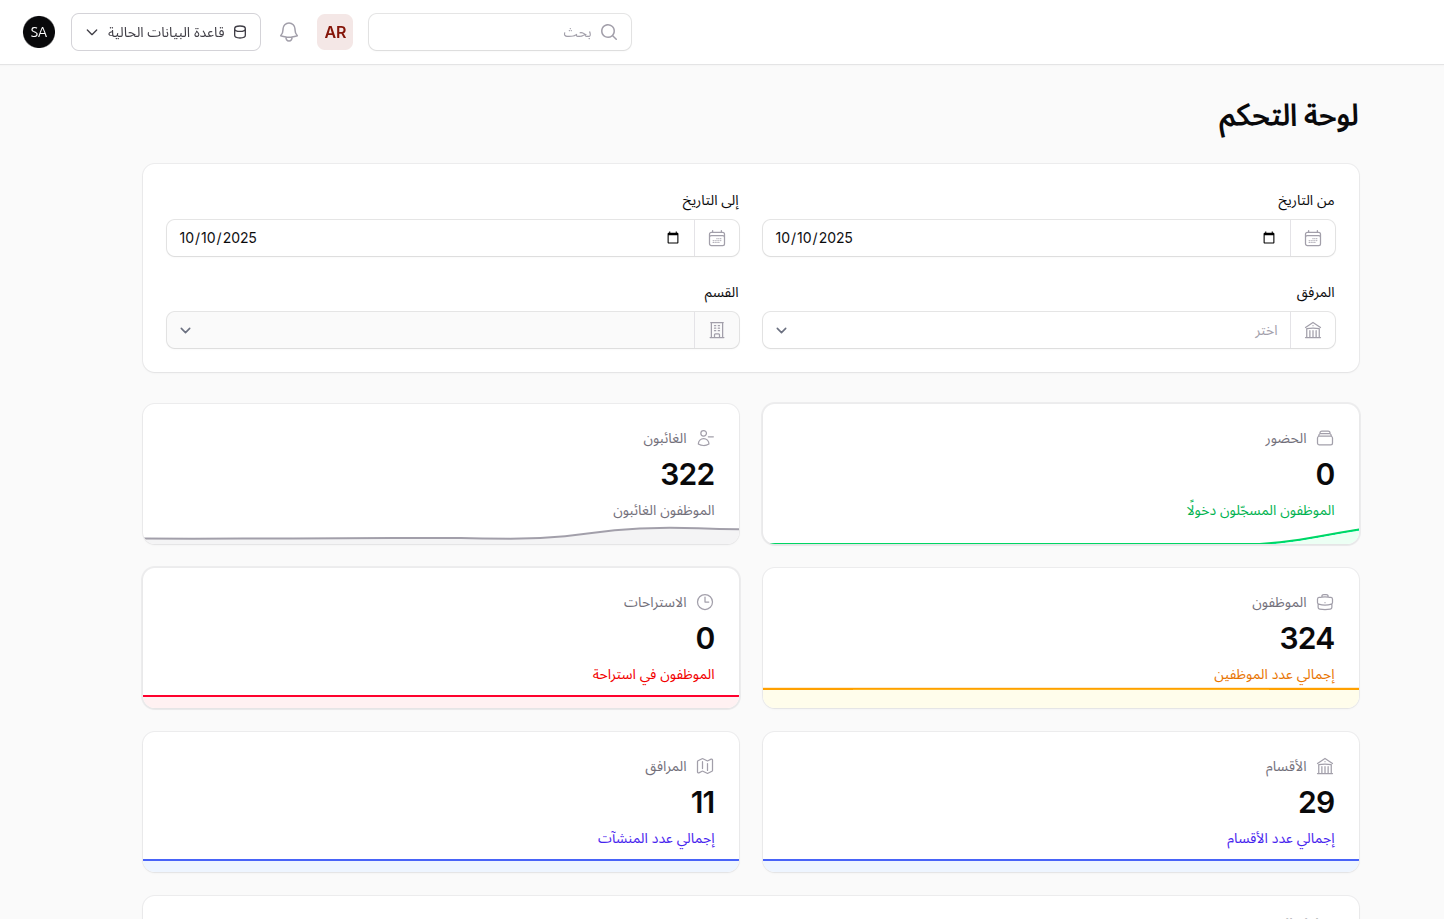Image resolution: width=1444 pixels, height=919 pixels.
Task: Click the إلى التاريخ field label
Action: pyautogui.click(x=710, y=201)
